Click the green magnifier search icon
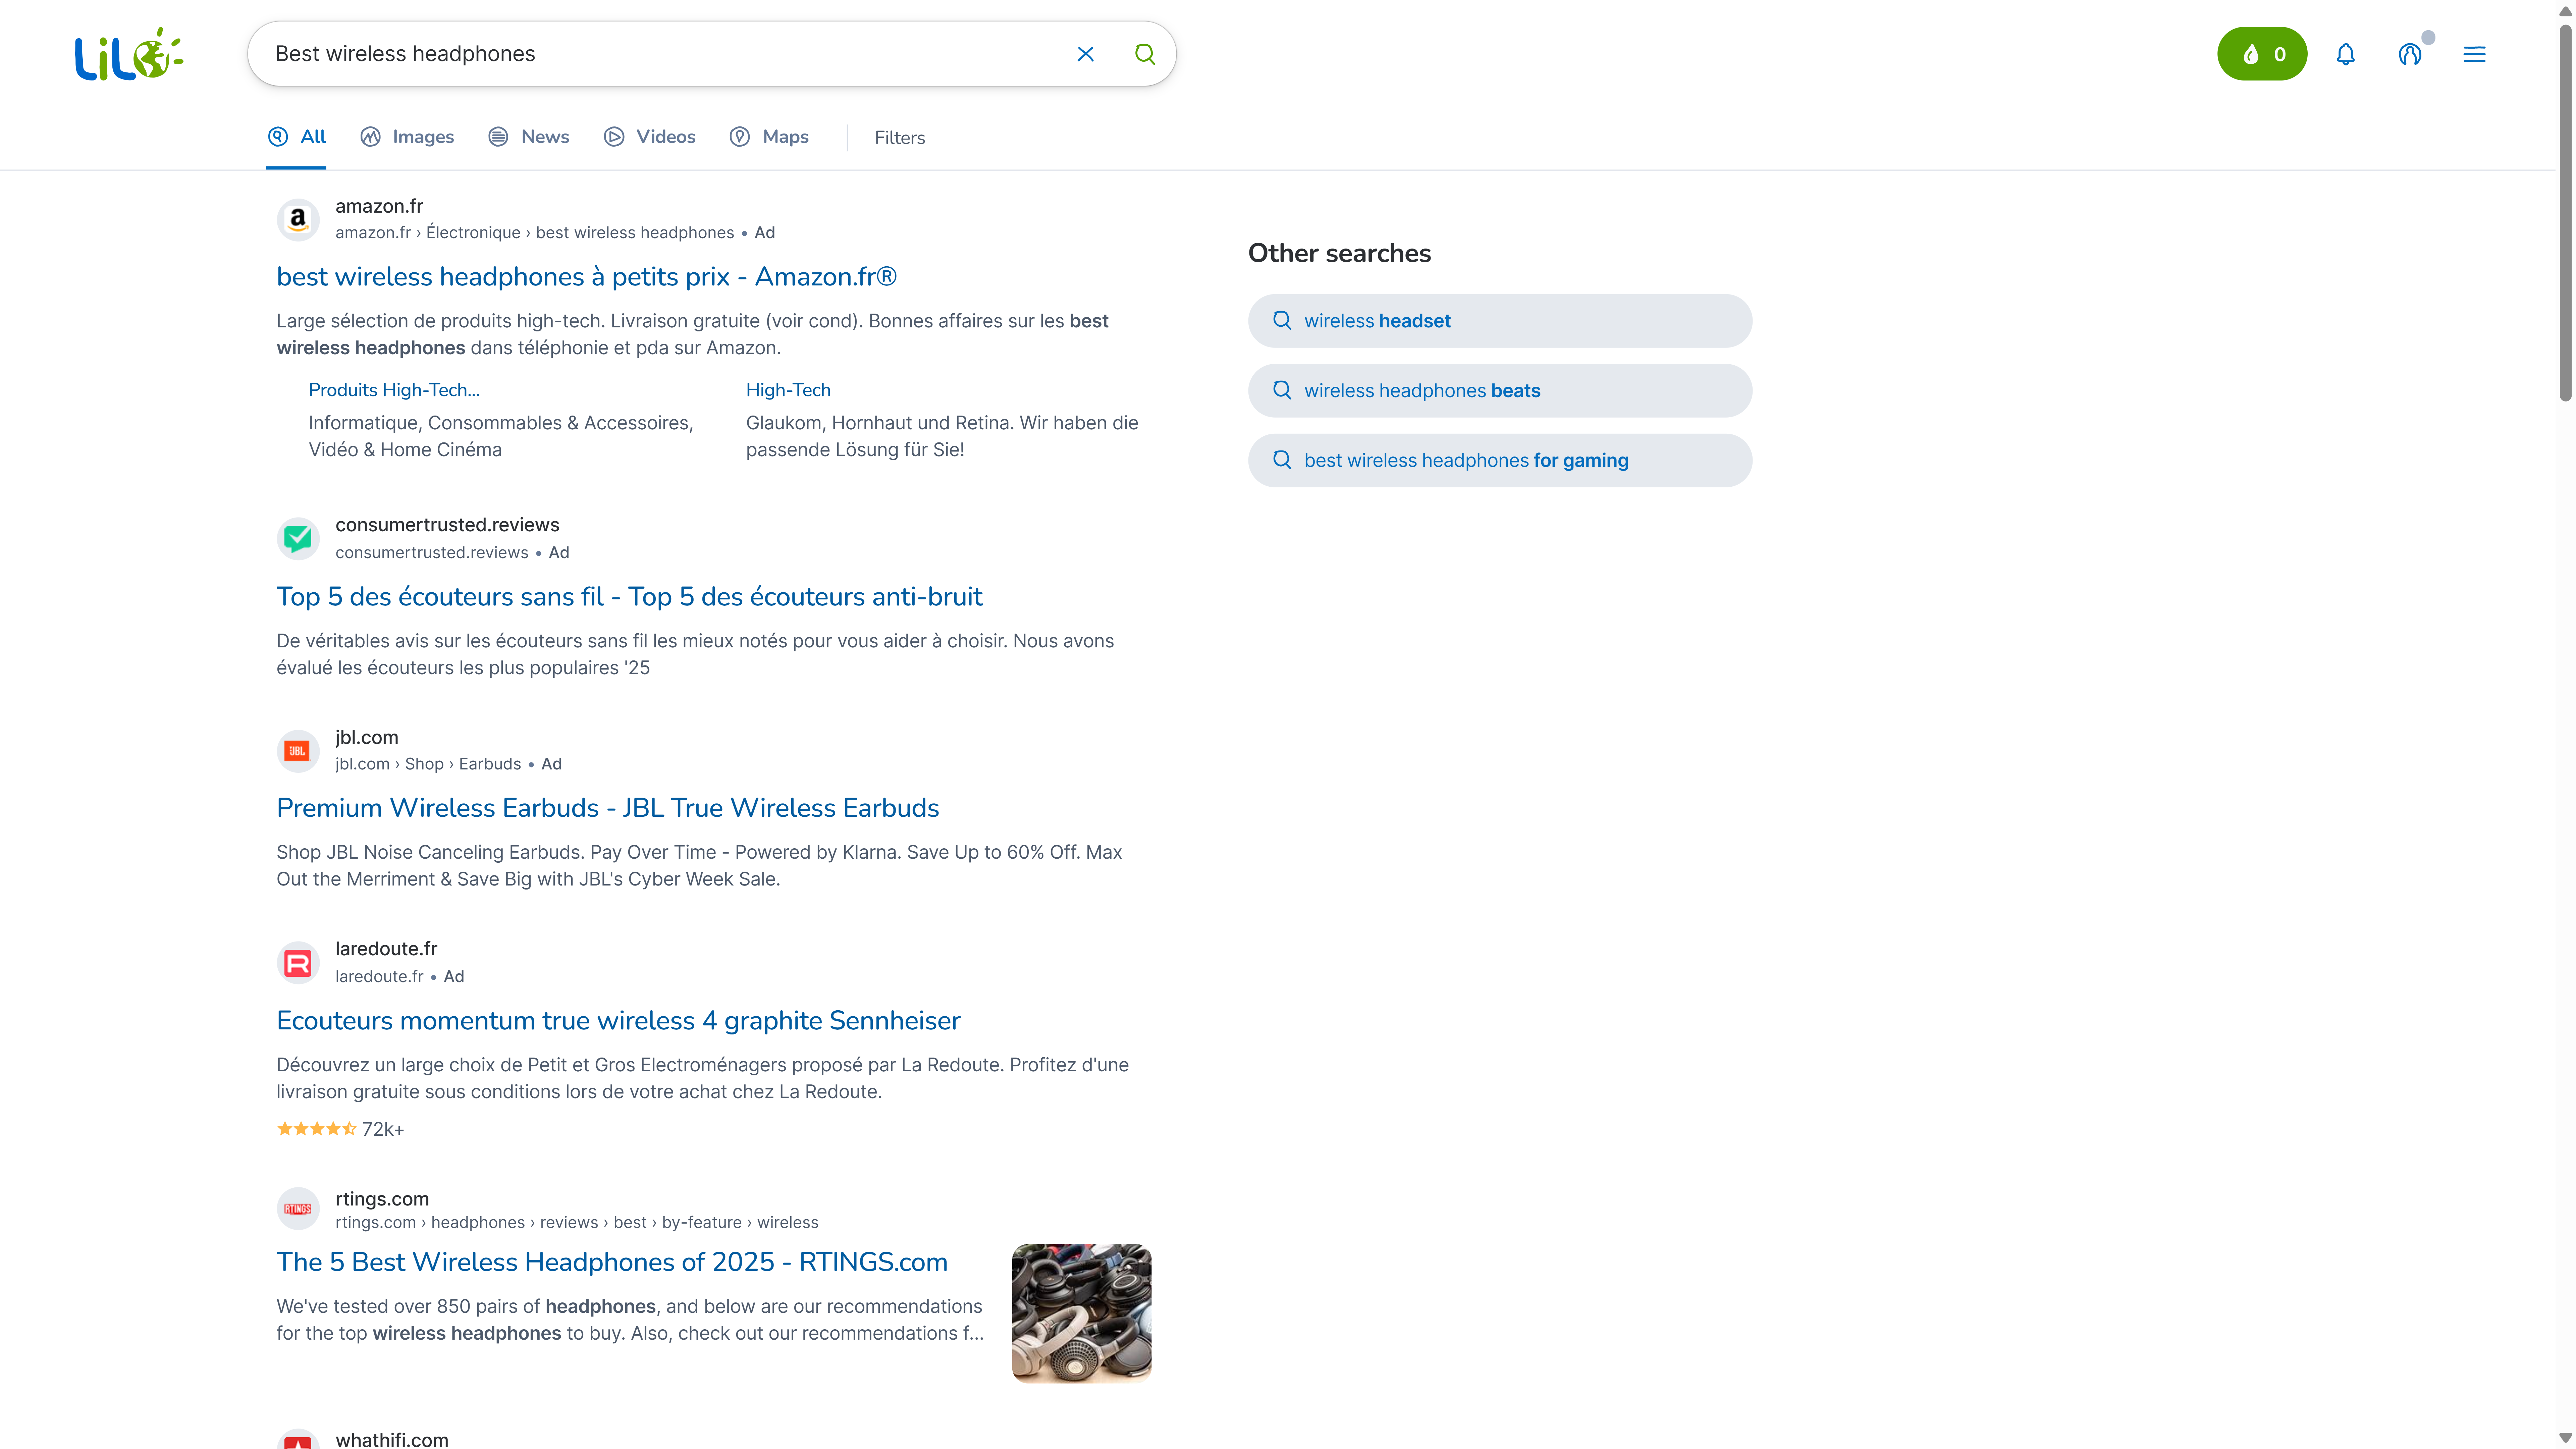This screenshot has height=1449, width=2576. 1144,54
